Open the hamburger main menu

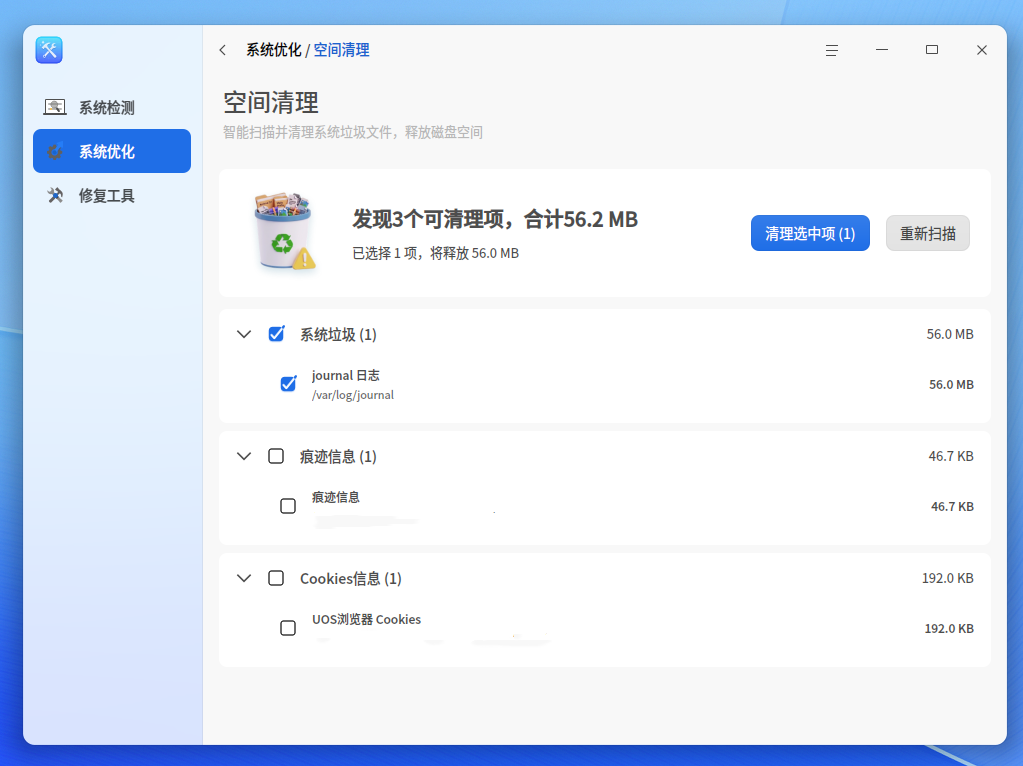coord(831,50)
